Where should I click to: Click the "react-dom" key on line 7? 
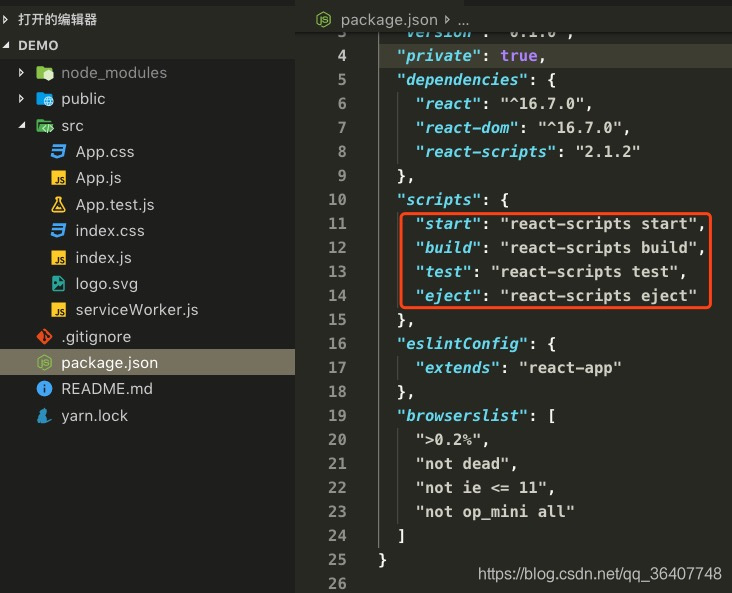(466, 127)
